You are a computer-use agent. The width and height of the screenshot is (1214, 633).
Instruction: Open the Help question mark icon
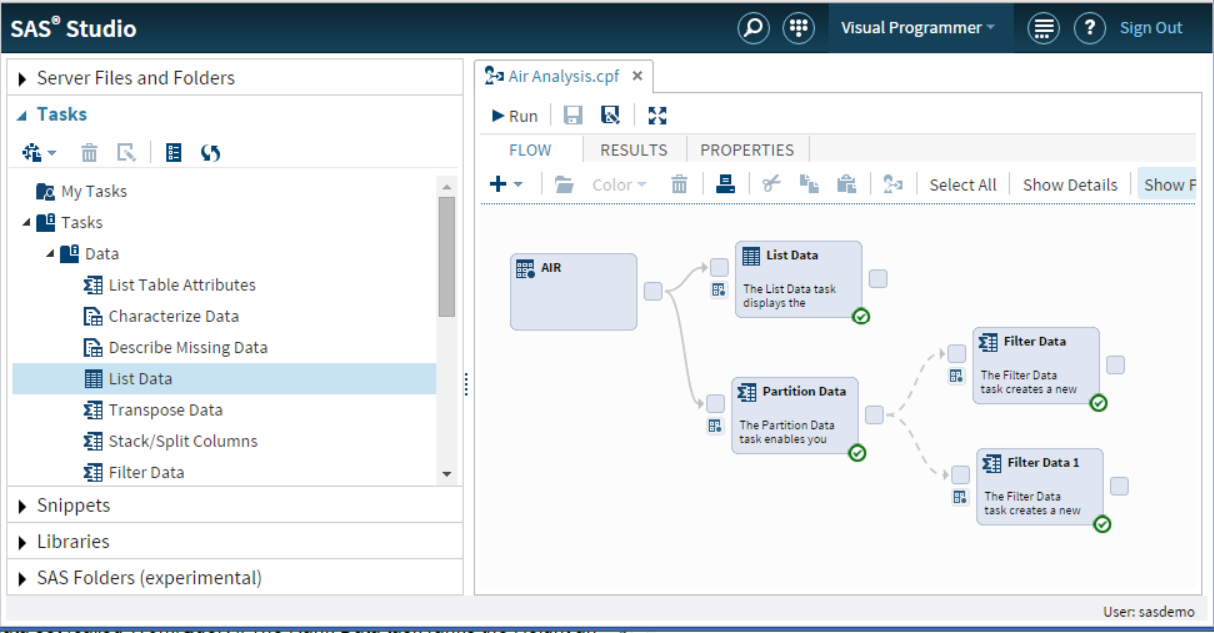(1089, 28)
